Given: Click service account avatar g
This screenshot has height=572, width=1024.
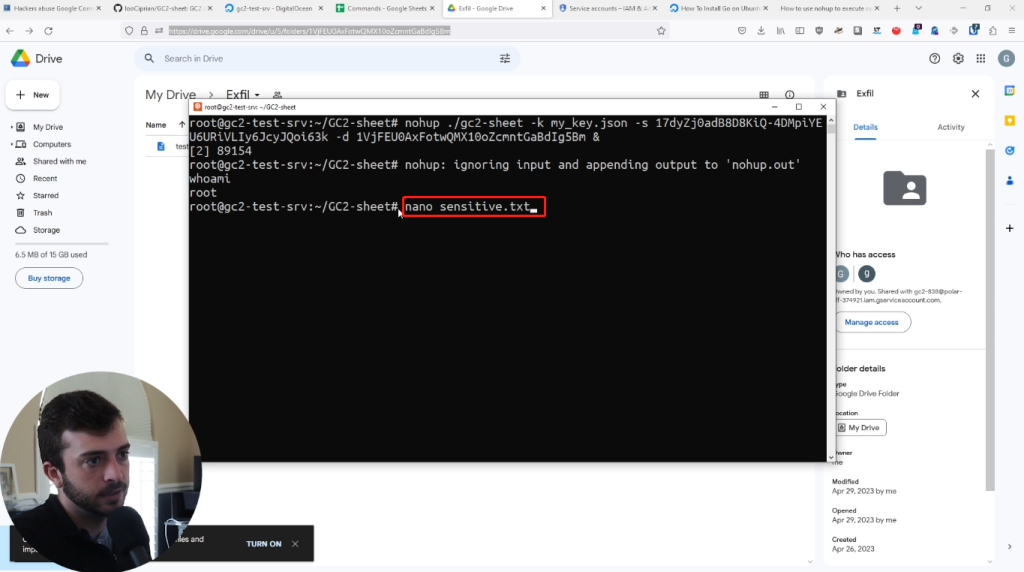Looking at the screenshot, I should click(x=867, y=274).
